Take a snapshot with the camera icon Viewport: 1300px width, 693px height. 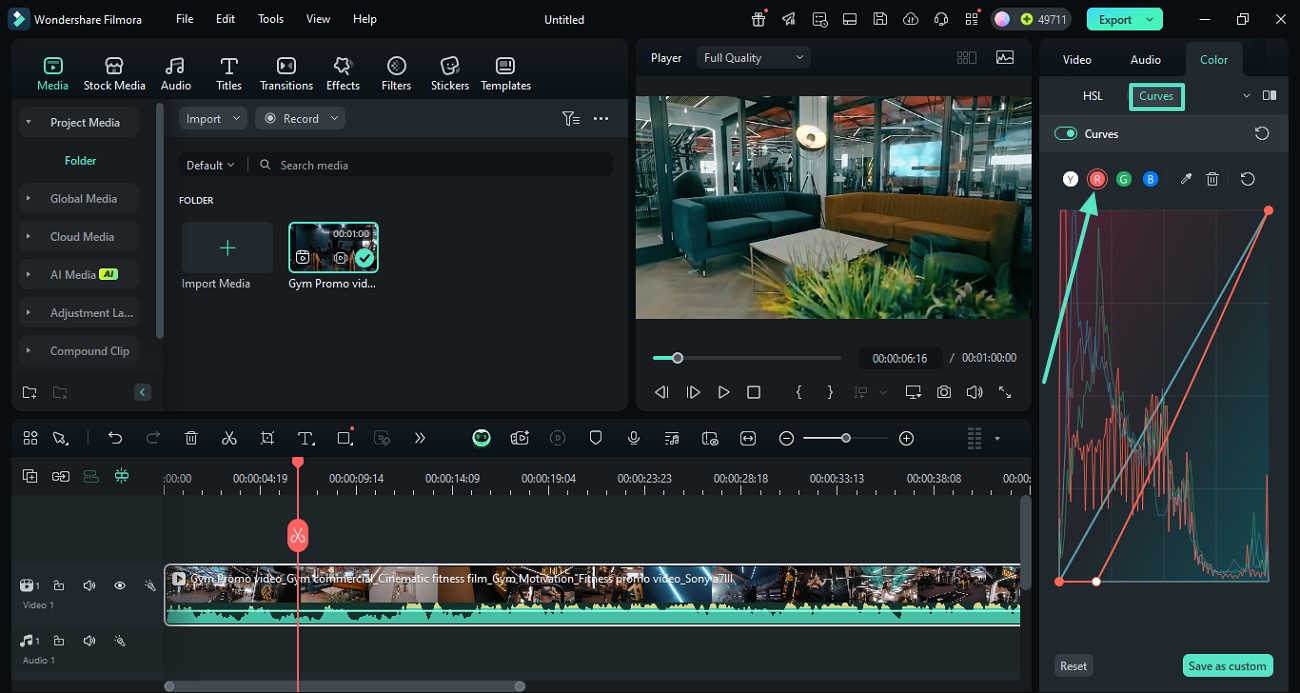(x=944, y=392)
